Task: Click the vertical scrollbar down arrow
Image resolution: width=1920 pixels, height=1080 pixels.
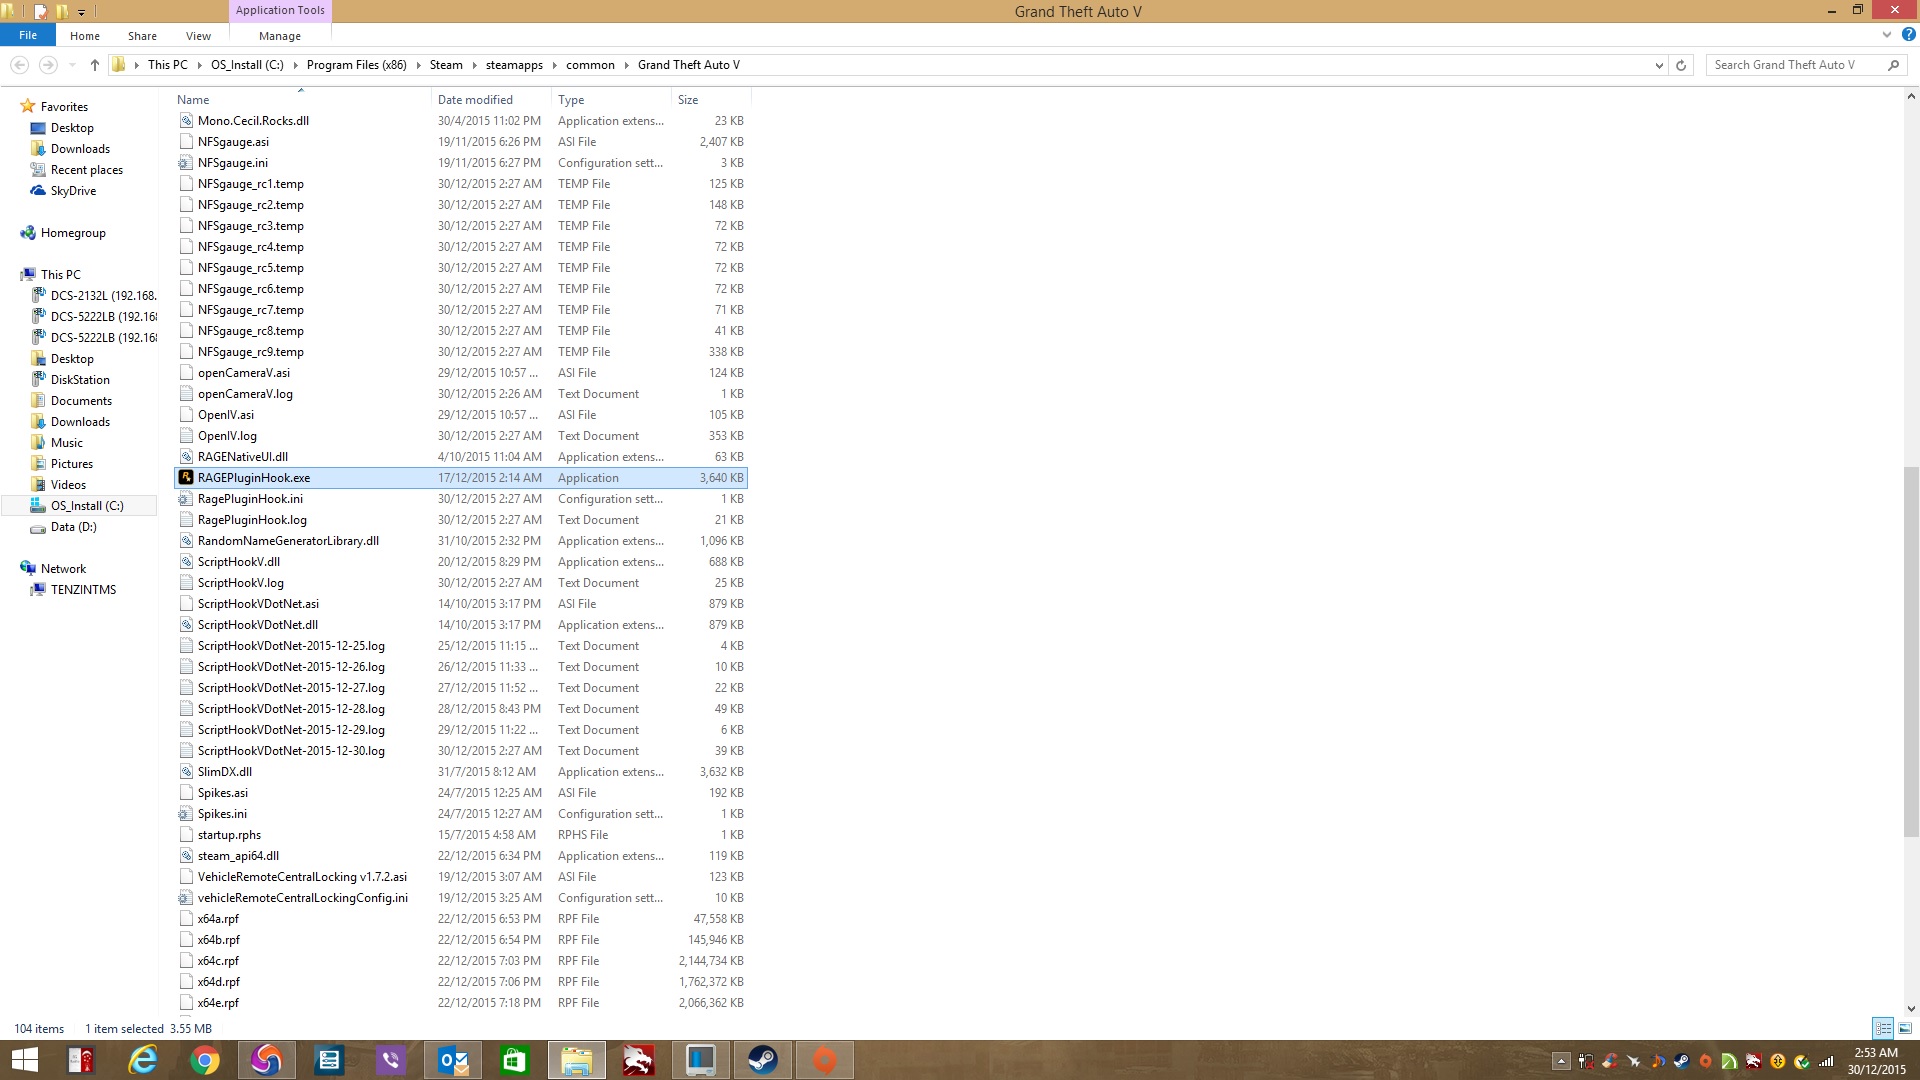Action: pos(1911,1009)
